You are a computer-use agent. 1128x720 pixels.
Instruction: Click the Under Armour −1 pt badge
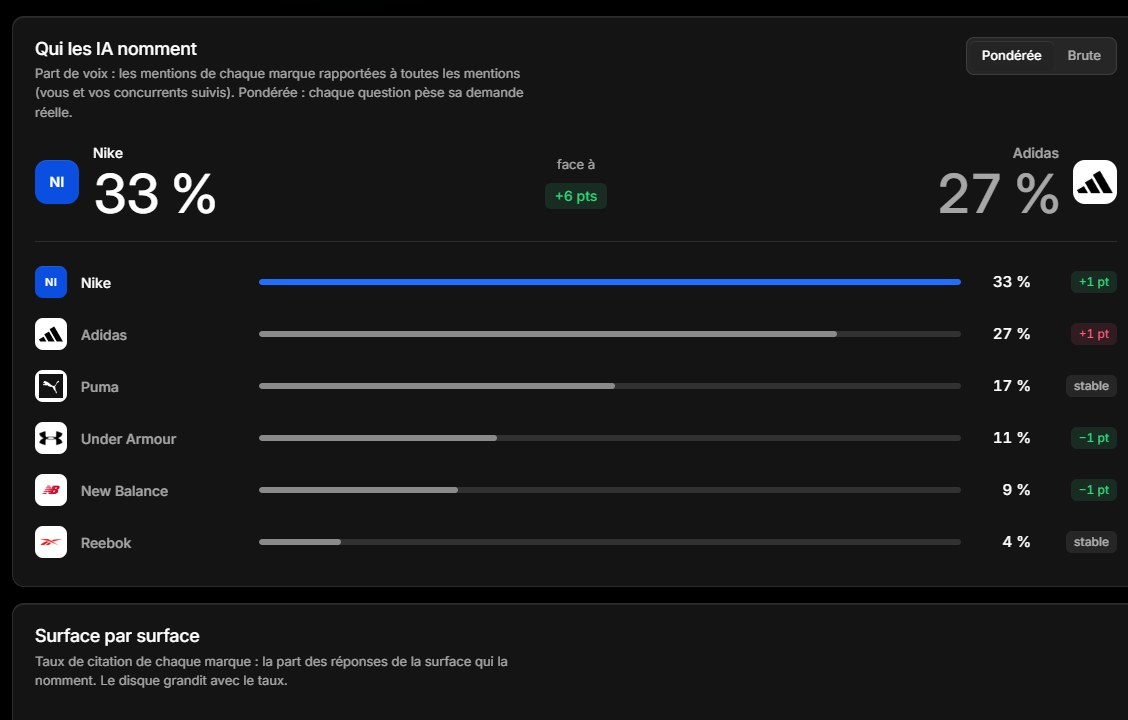(x=1093, y=438)
